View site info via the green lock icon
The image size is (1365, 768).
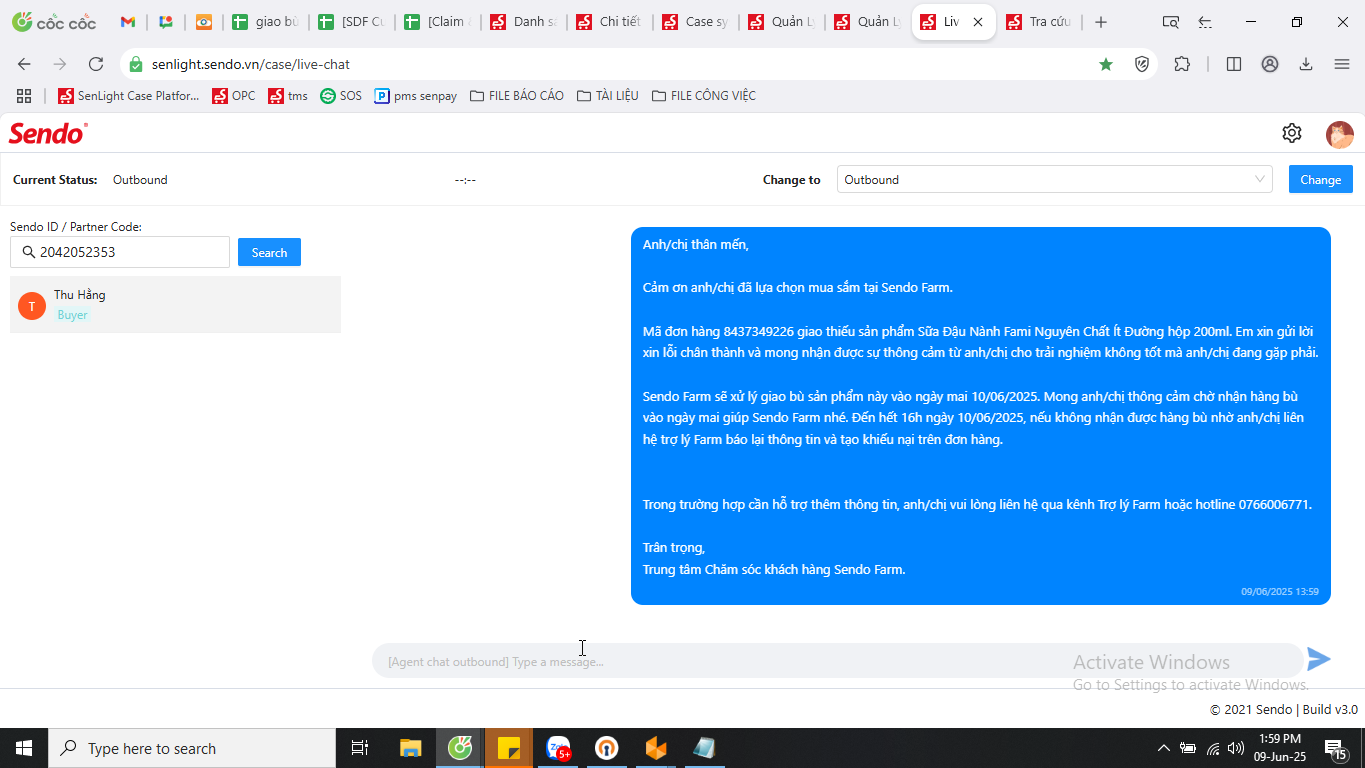(136, 64)
